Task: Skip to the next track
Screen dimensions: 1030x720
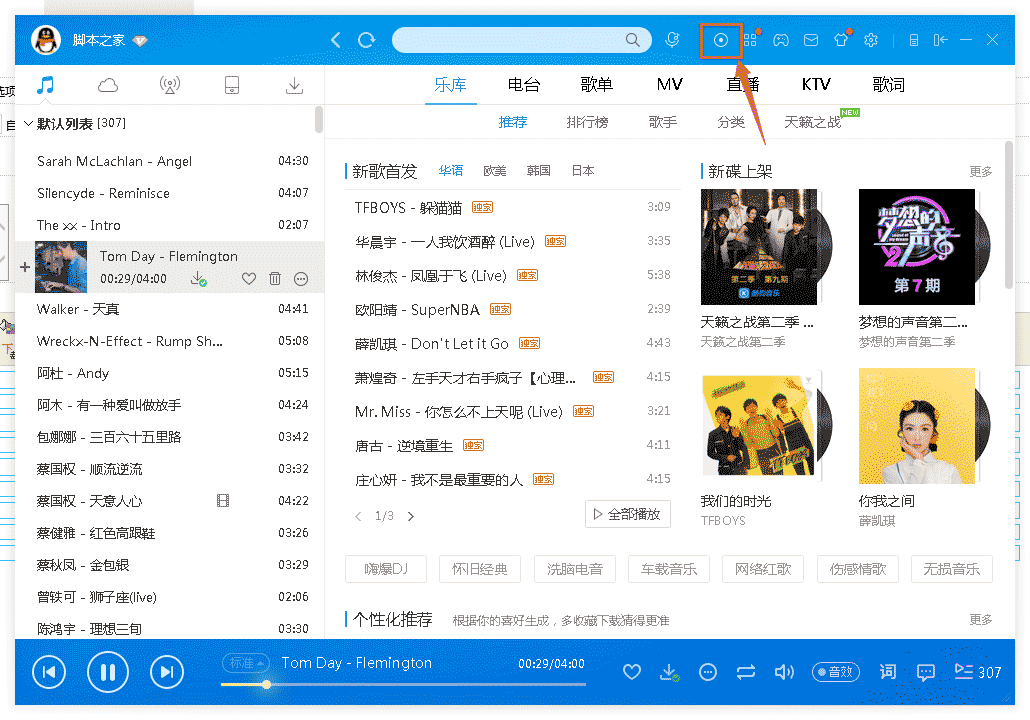Action: [167, 672]
